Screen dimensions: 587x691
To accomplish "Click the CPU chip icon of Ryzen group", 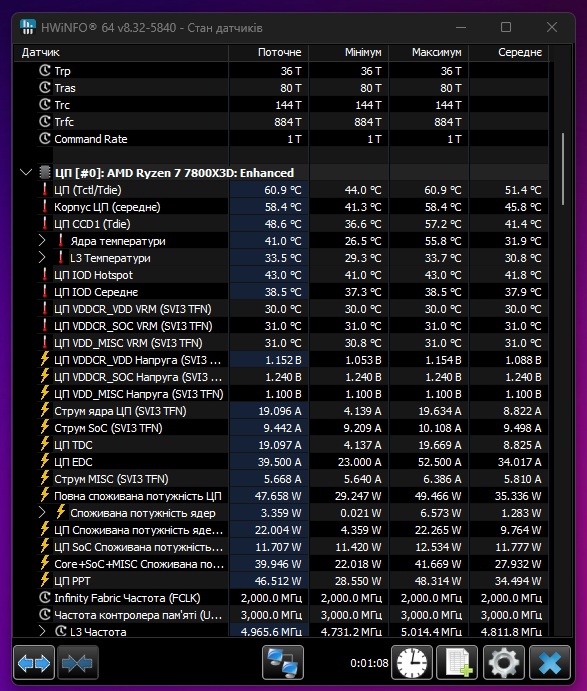I will coord(45,172).
